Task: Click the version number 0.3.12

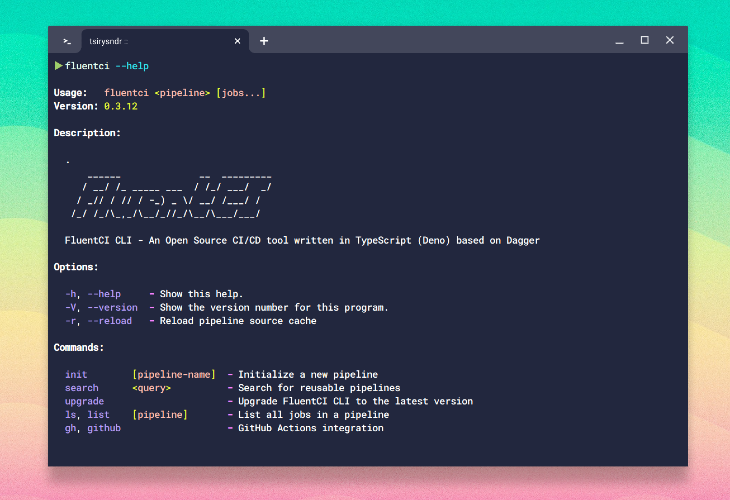Action: tap(121, 106)
